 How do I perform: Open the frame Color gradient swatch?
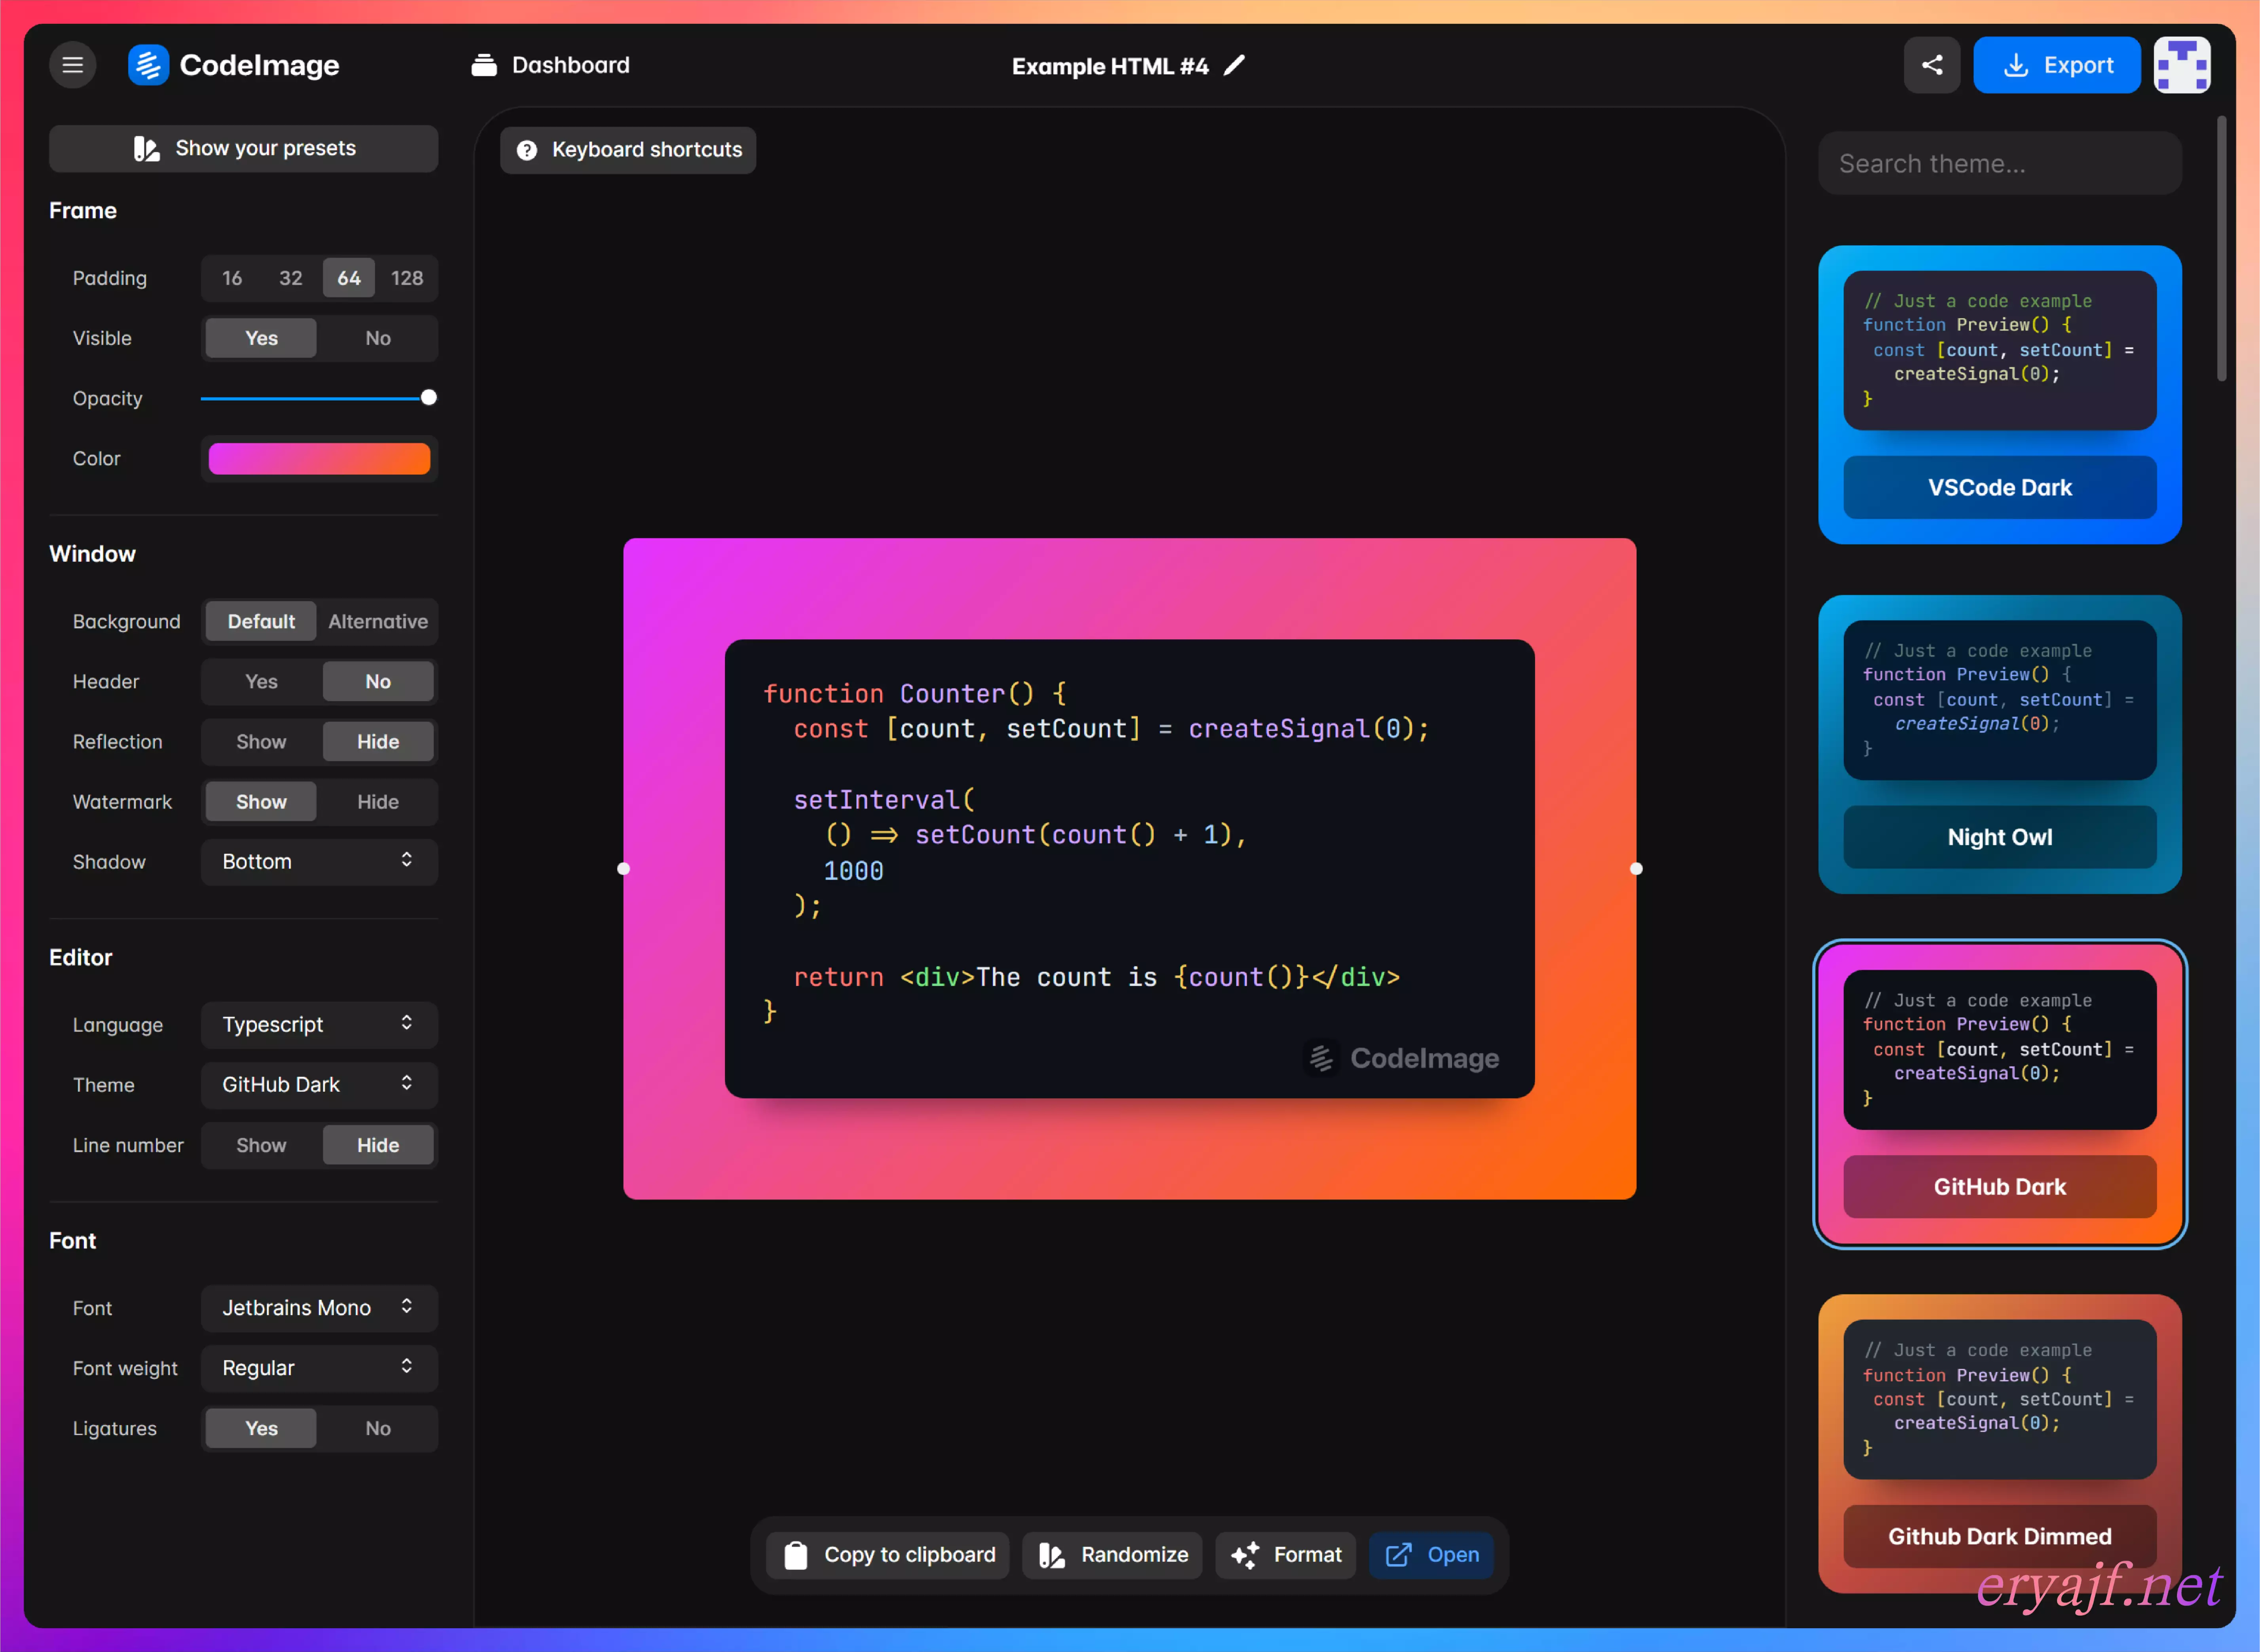click(x=319, y=459)
